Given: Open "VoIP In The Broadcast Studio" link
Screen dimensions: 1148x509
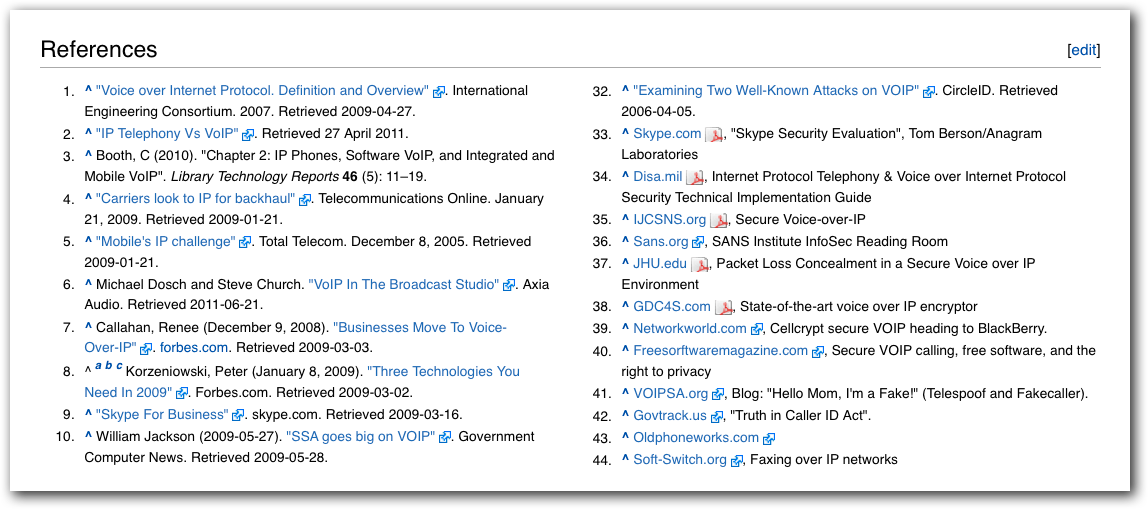Looking at the screenshot, I should point(403,284).
